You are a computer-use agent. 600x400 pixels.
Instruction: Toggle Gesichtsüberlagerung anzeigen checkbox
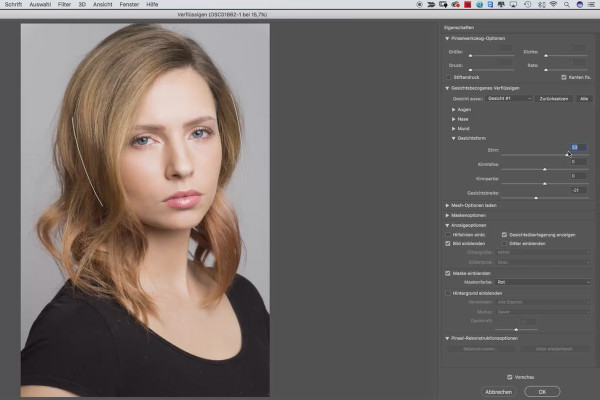coord(504,235)
